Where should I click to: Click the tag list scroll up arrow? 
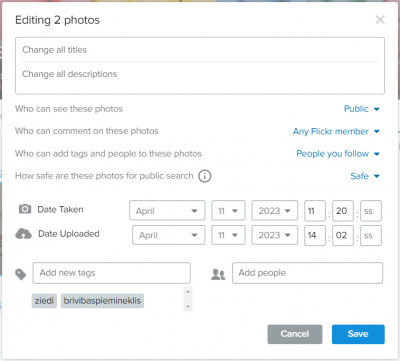coord(188,292)
